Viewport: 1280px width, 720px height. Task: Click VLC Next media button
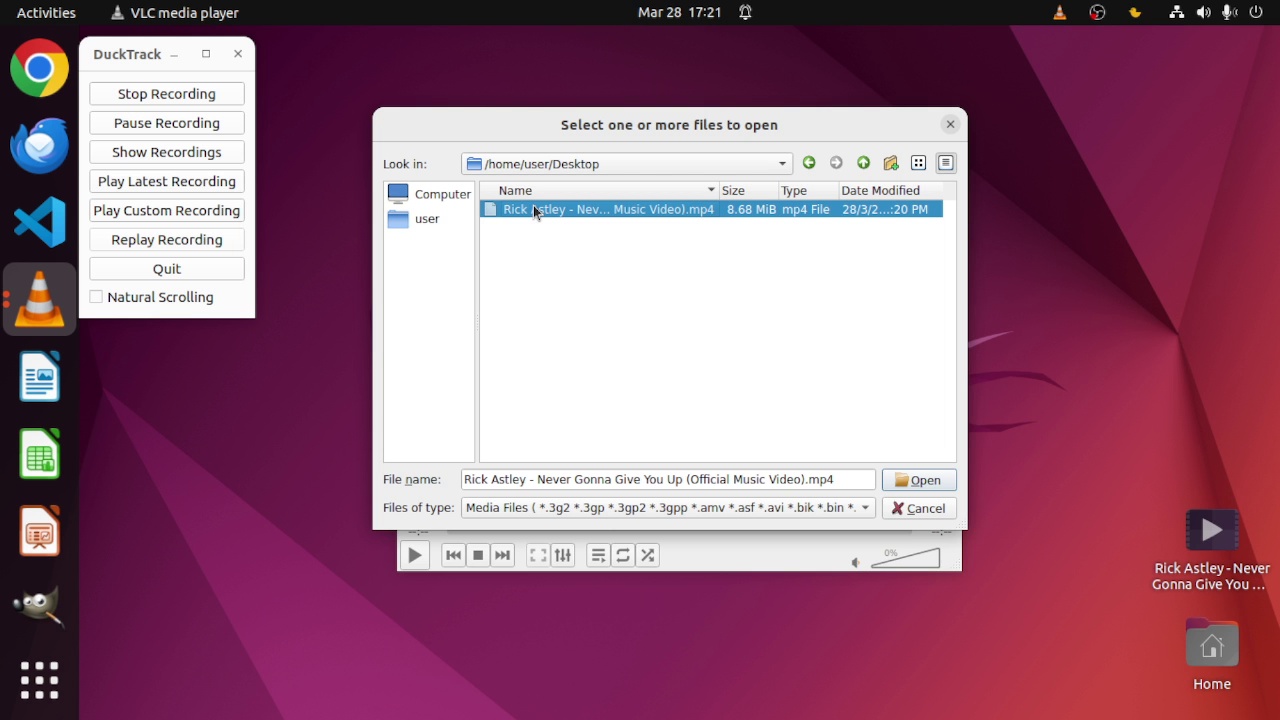click(x=503, y=555)
